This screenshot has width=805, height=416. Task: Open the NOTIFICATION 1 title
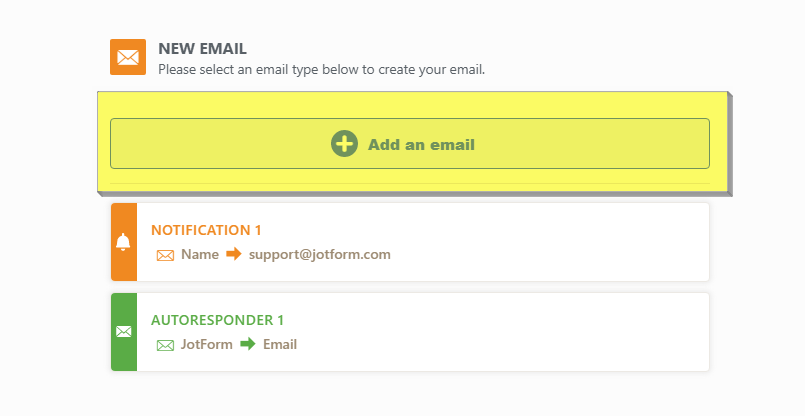[x=206, y=230]
